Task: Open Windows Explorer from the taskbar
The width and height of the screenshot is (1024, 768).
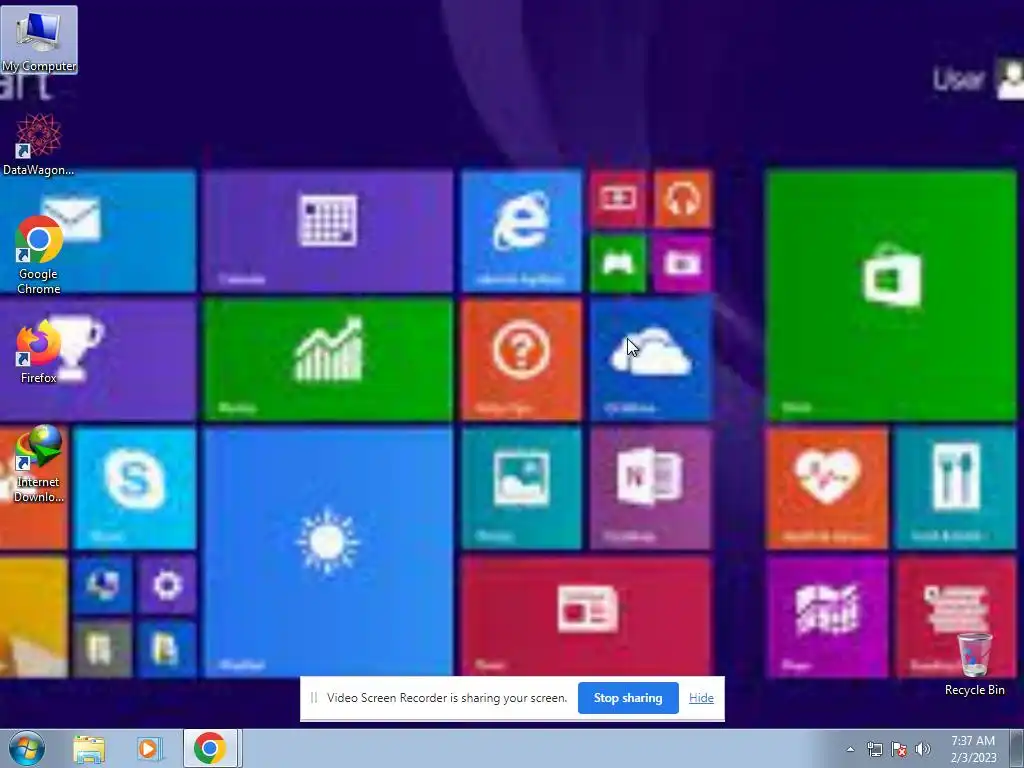Action: 89,749
